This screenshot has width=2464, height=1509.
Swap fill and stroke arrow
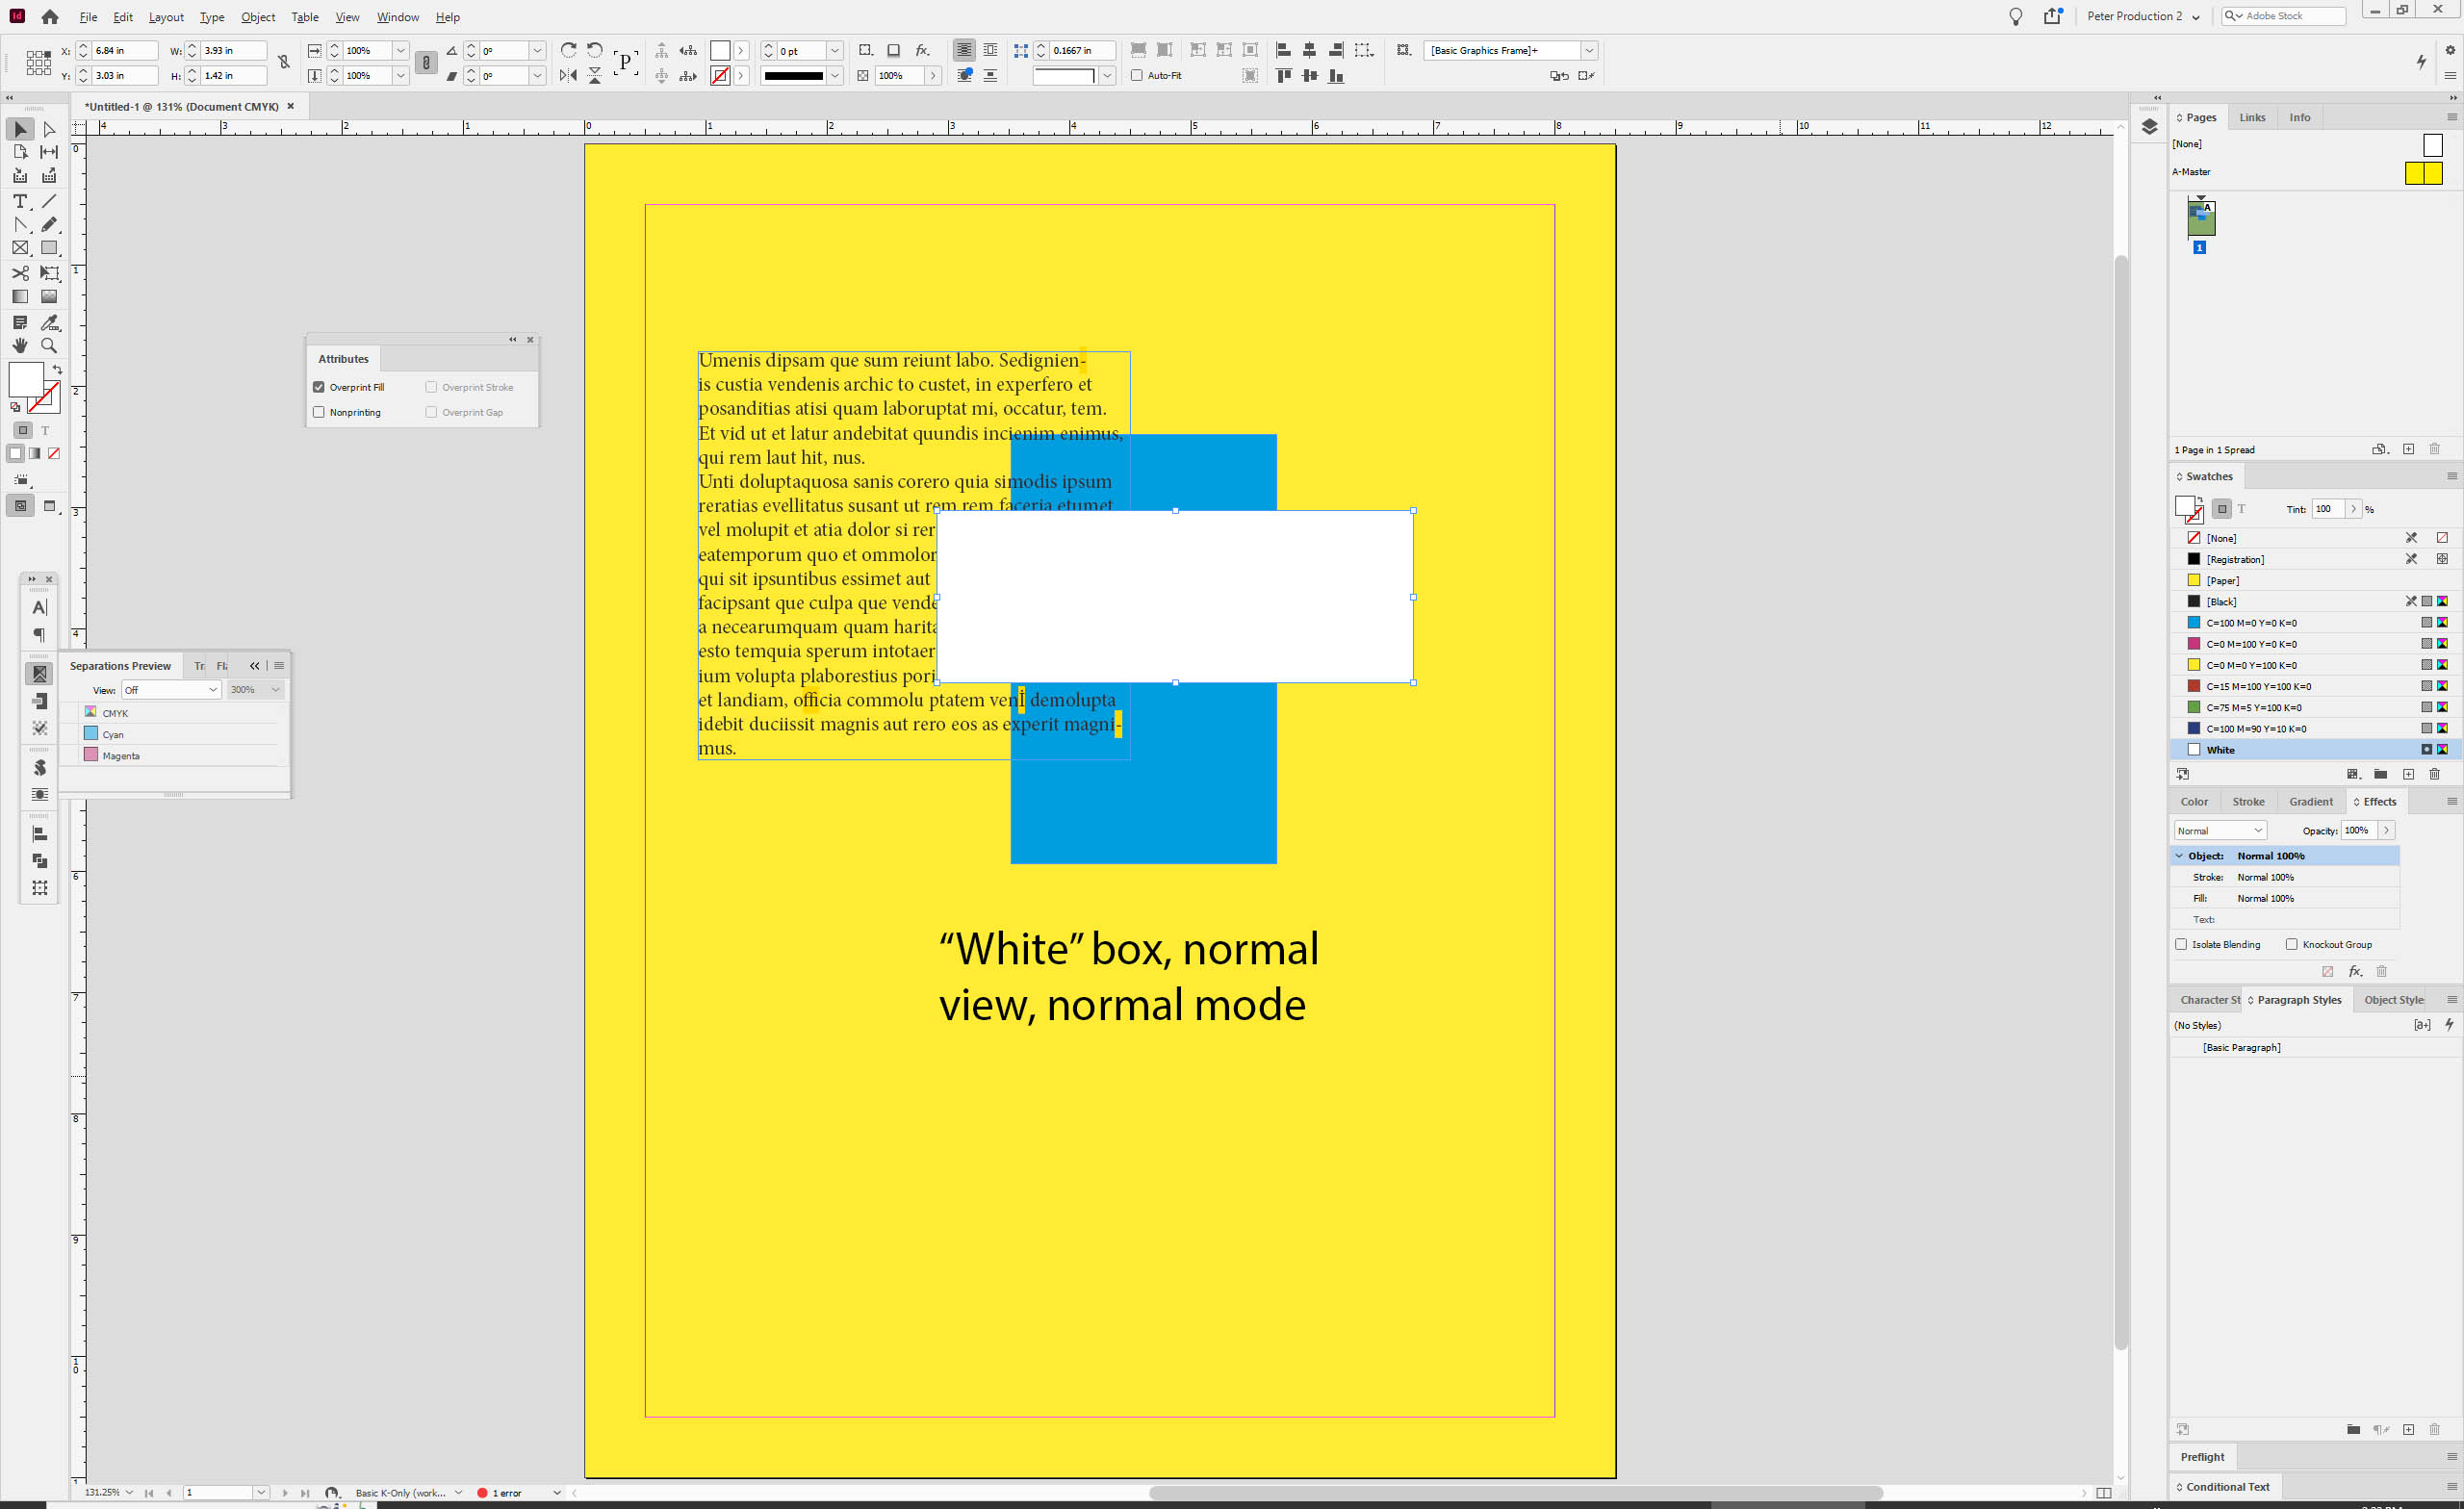57,370
